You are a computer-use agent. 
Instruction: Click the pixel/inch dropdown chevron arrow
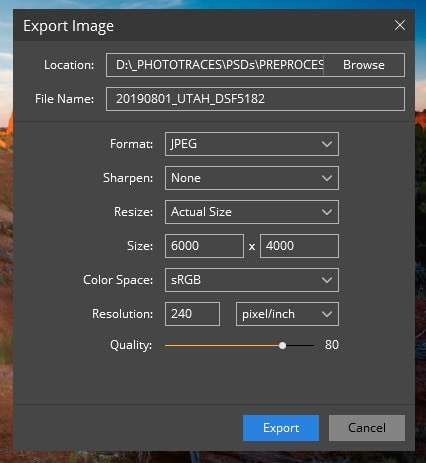click(327, 314)
